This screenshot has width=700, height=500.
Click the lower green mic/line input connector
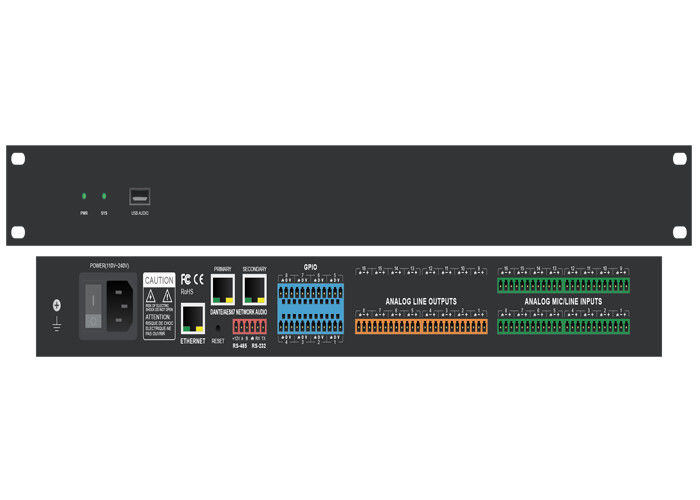tap(564, 326)
